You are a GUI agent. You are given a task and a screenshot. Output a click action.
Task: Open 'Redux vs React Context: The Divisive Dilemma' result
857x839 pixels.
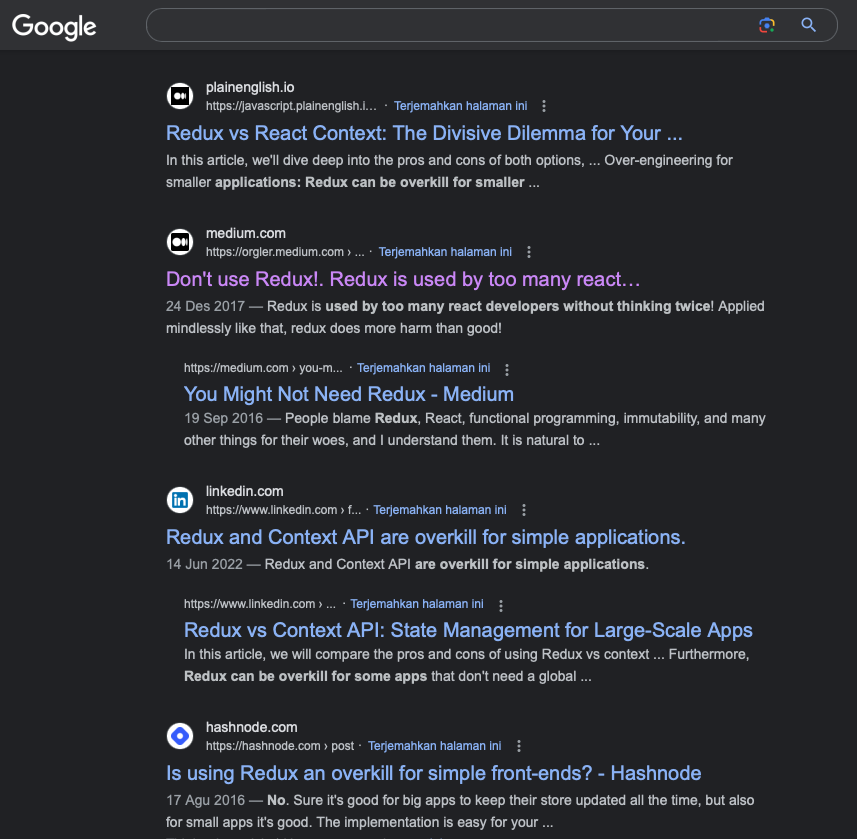[x=424, y=133]
